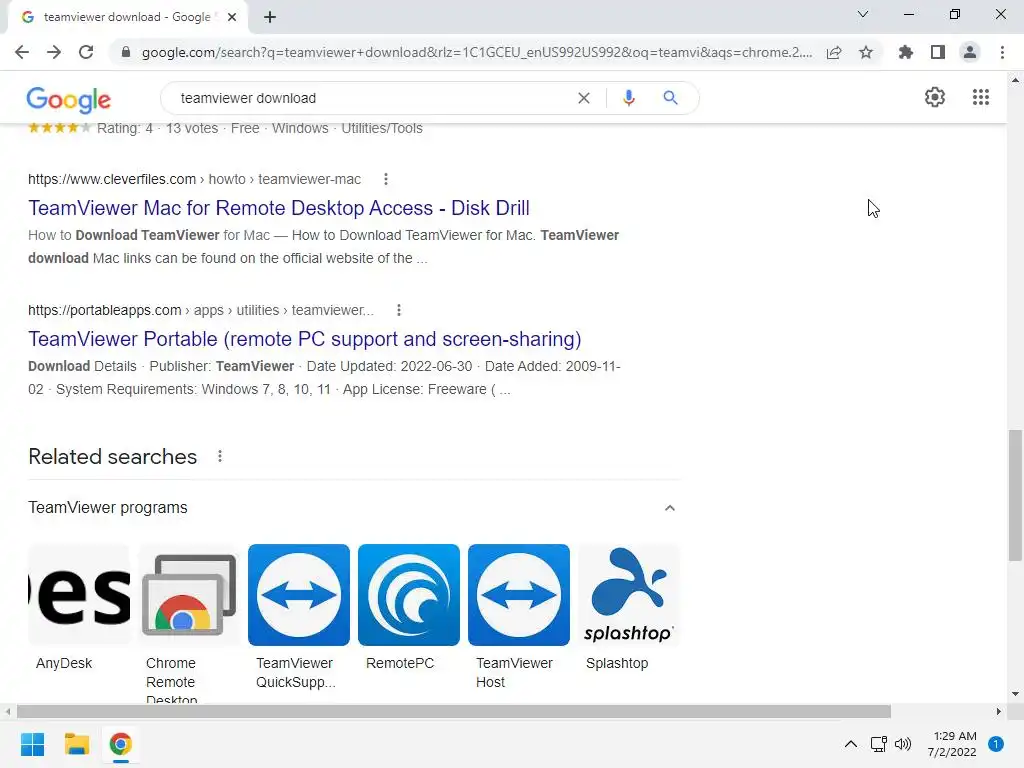This screenshot has height=768, width=1024.
Task: Select TeamViewer Host thumbnail
Action: pyautogui.click(x=519, y=595)
